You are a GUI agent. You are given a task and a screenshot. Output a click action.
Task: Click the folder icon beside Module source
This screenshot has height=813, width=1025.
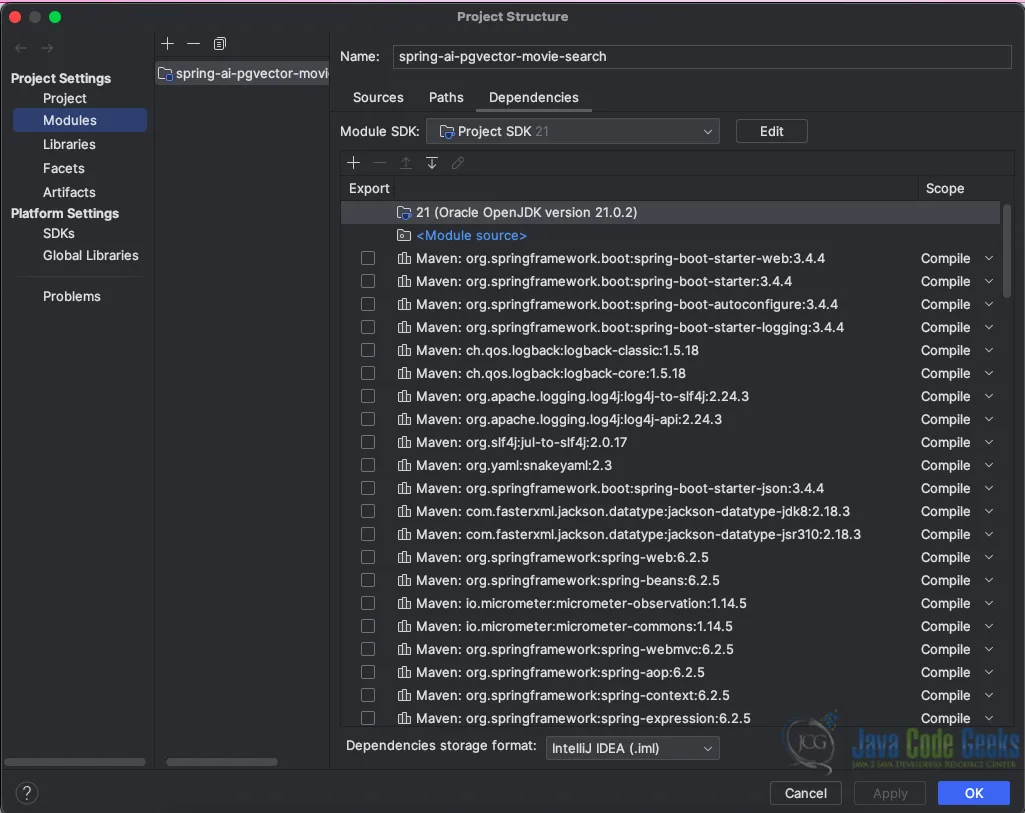point(404,235)
